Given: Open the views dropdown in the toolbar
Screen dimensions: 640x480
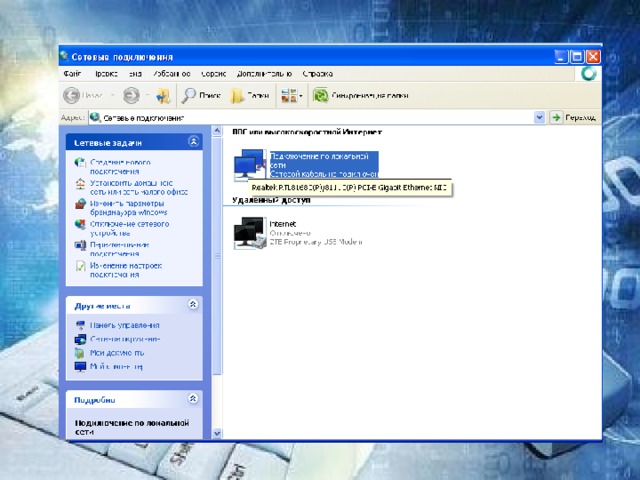Looking at the screenshot, I should click(x=291, y=95).
